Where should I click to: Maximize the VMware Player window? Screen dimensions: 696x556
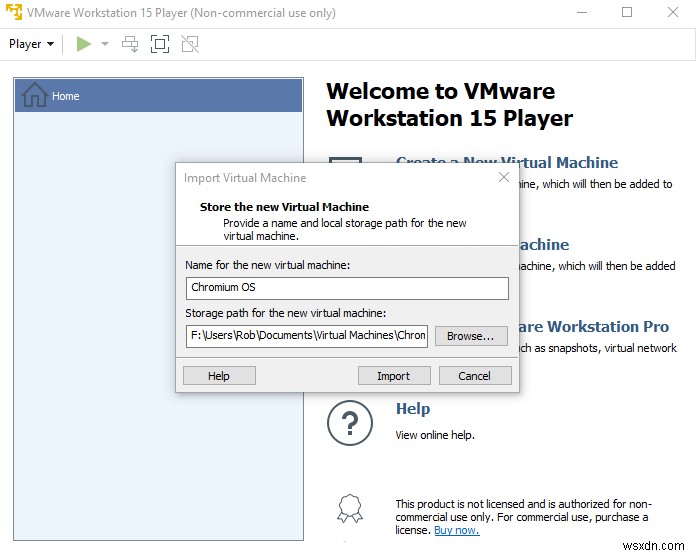(x=627, y=12)
